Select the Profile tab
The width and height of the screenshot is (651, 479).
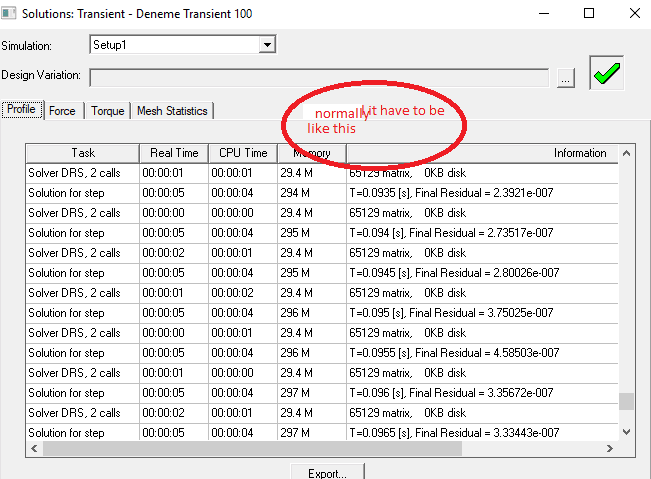(21, 110)
